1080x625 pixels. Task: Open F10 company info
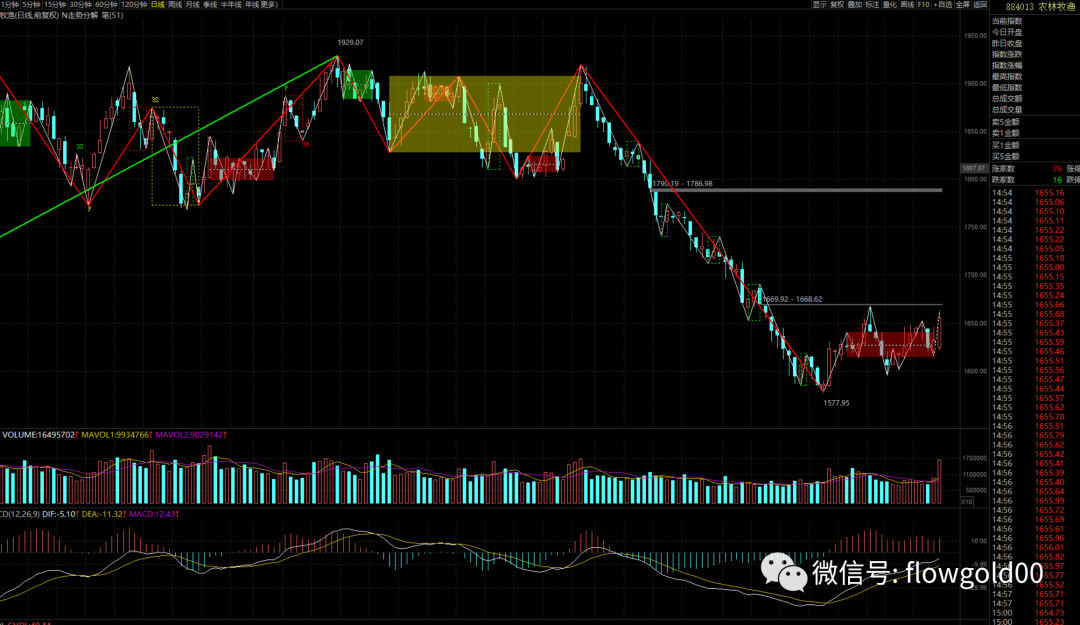[924, 5]
